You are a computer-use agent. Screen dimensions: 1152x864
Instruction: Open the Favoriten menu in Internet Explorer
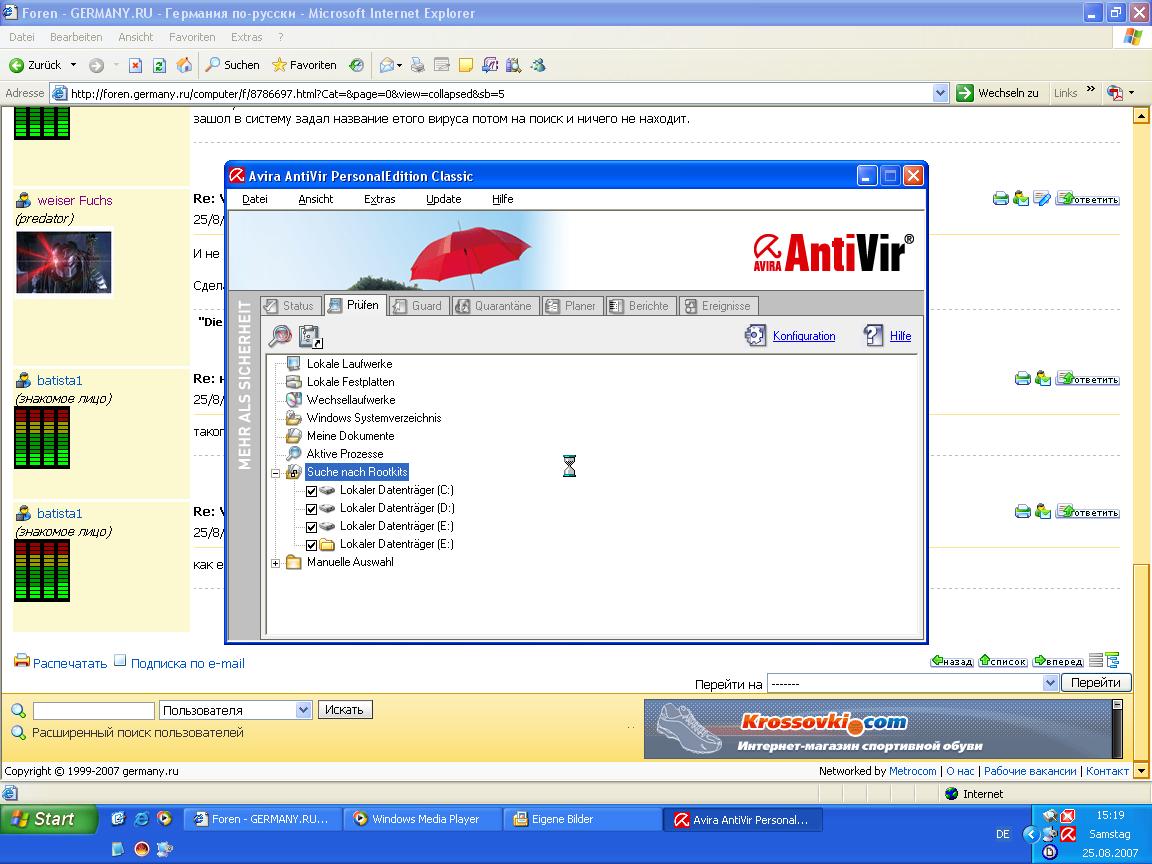[192, 37]
